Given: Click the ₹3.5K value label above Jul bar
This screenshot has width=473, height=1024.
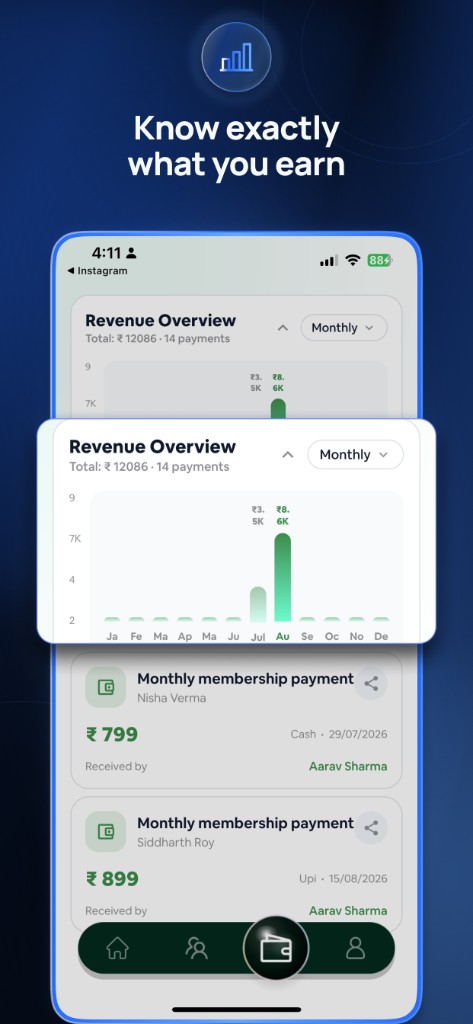Looking at the screenshot, I should click(258, 515).
